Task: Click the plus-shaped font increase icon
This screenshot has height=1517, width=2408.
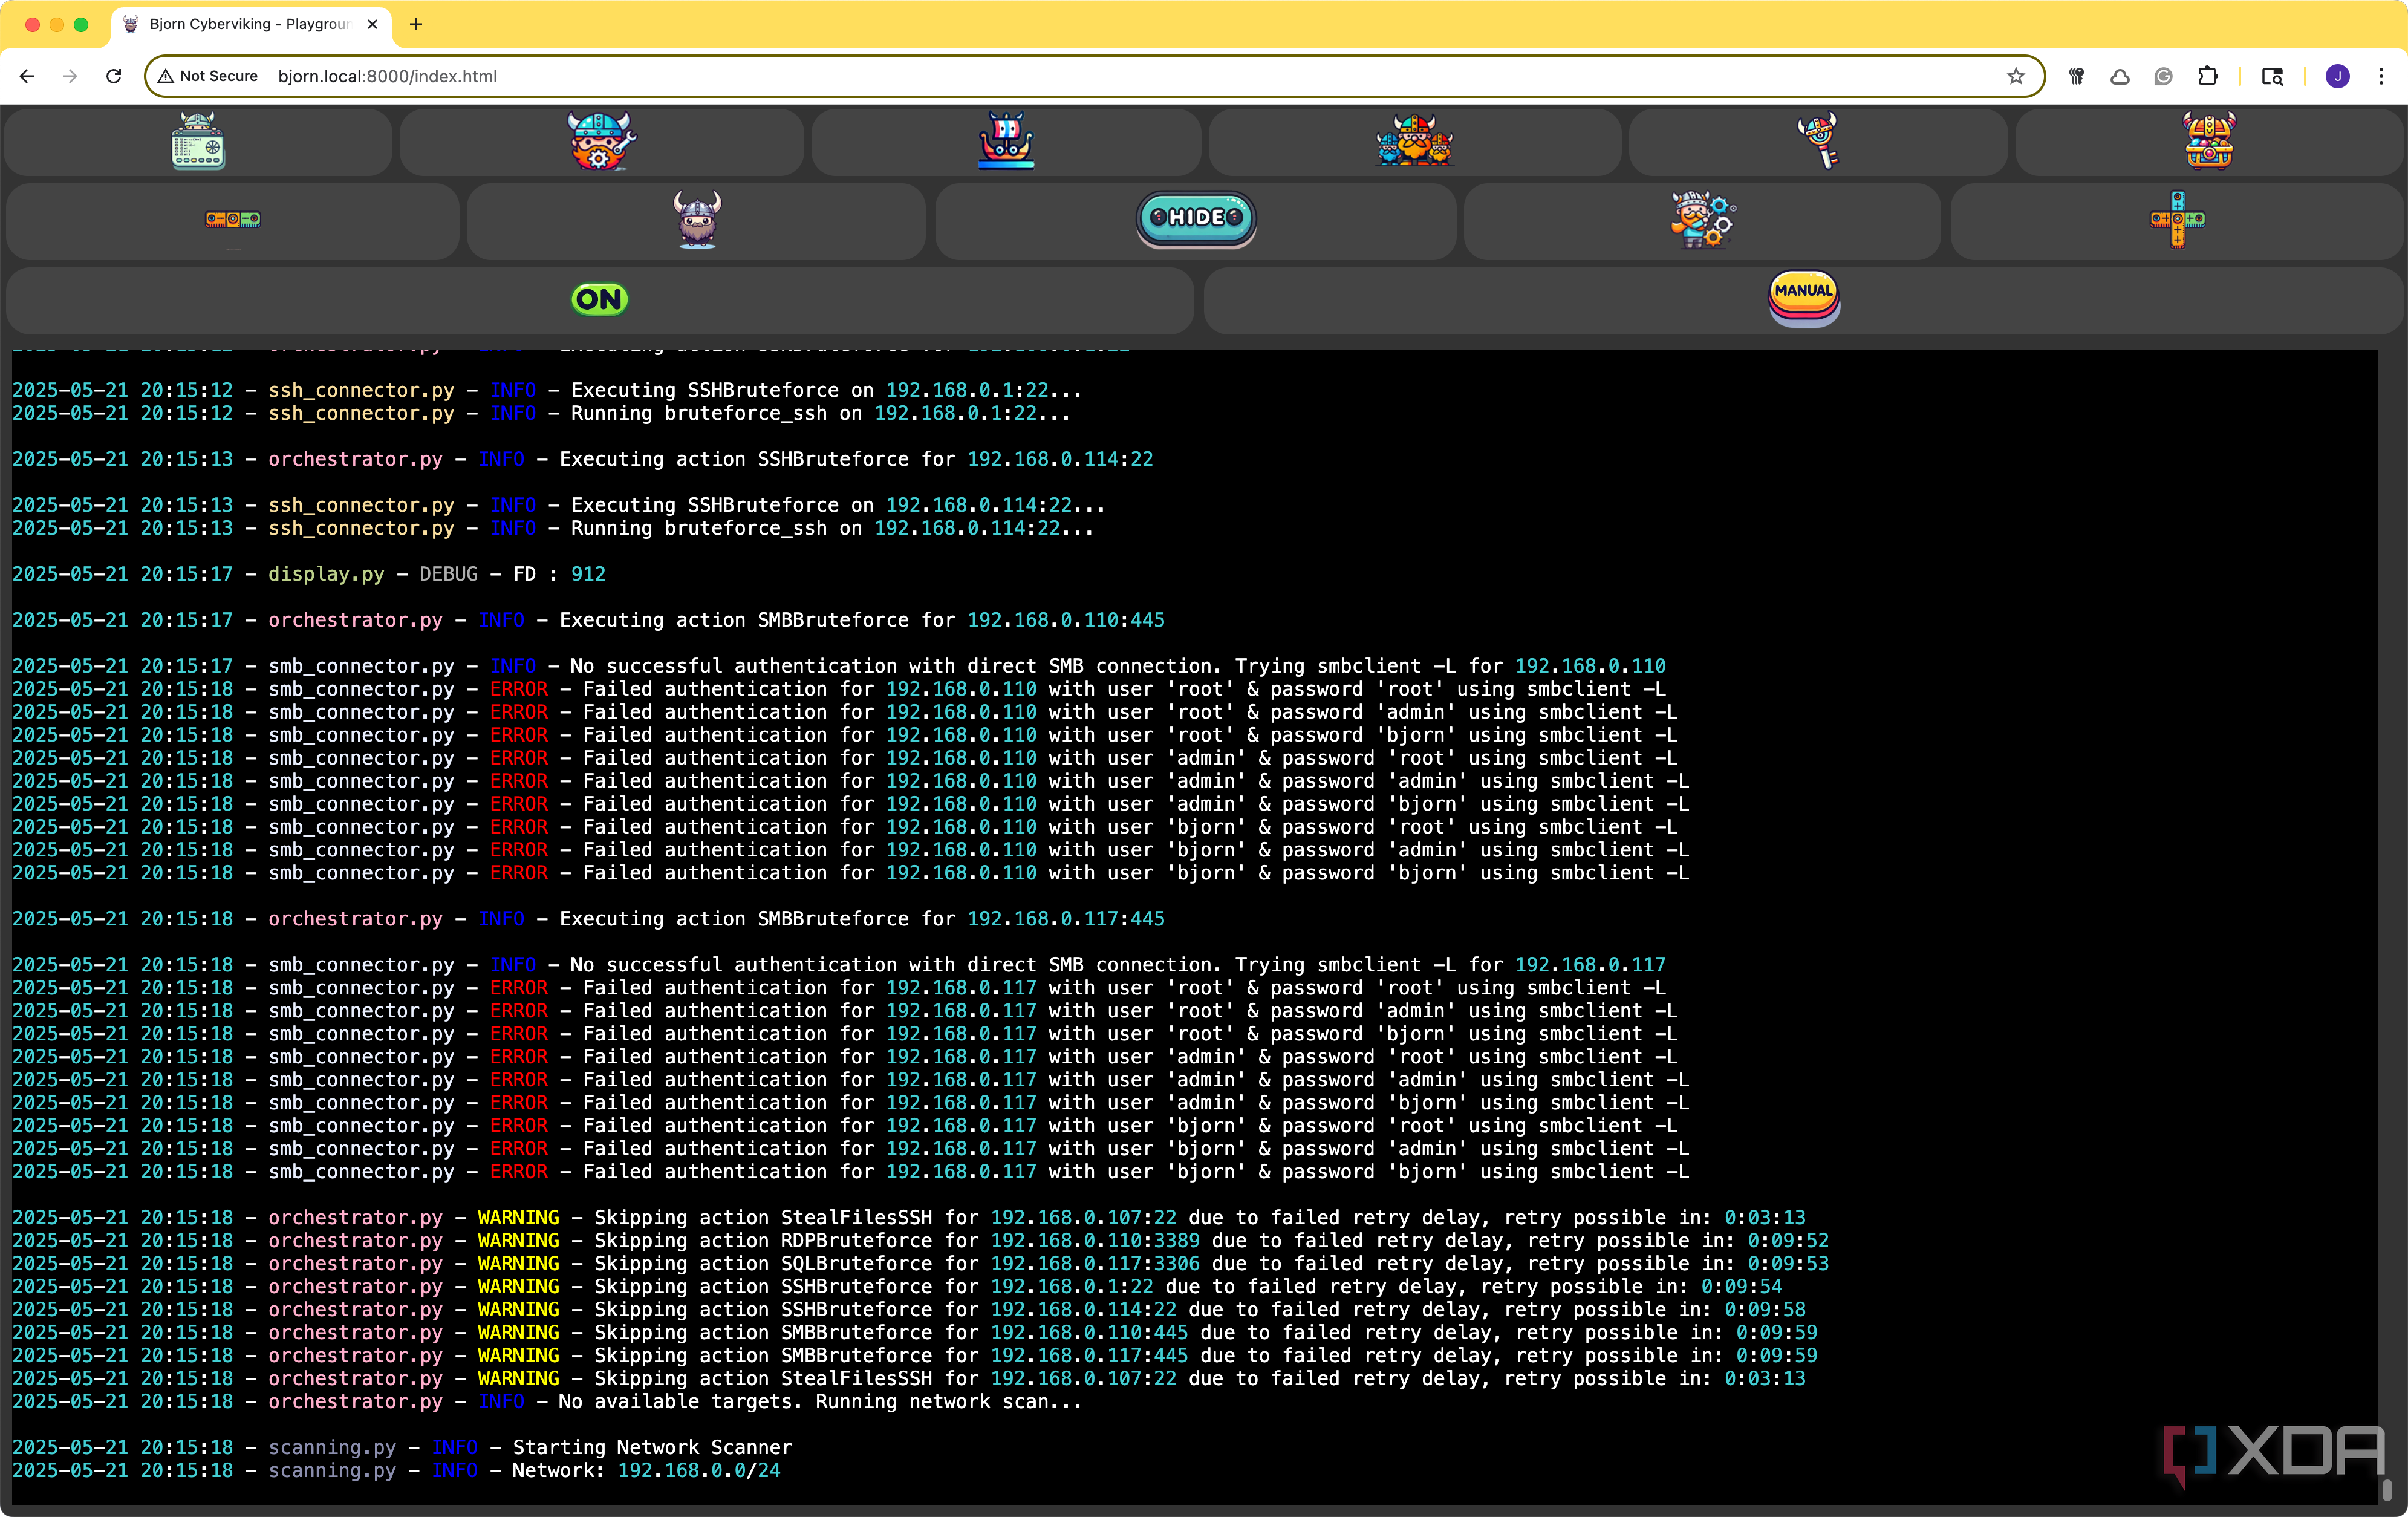Action: pyautogui.click(x=2177, y=219)
